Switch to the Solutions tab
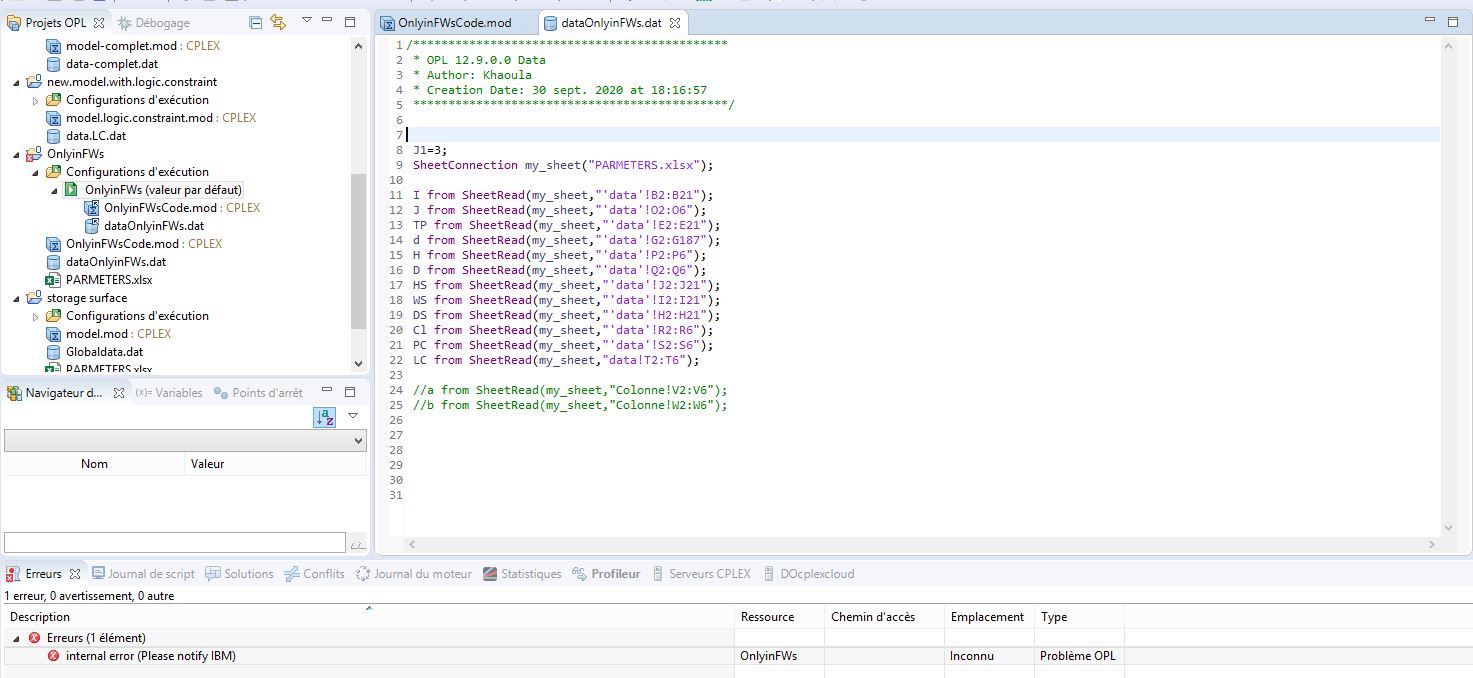1473x678 pixels. point(239,574)
